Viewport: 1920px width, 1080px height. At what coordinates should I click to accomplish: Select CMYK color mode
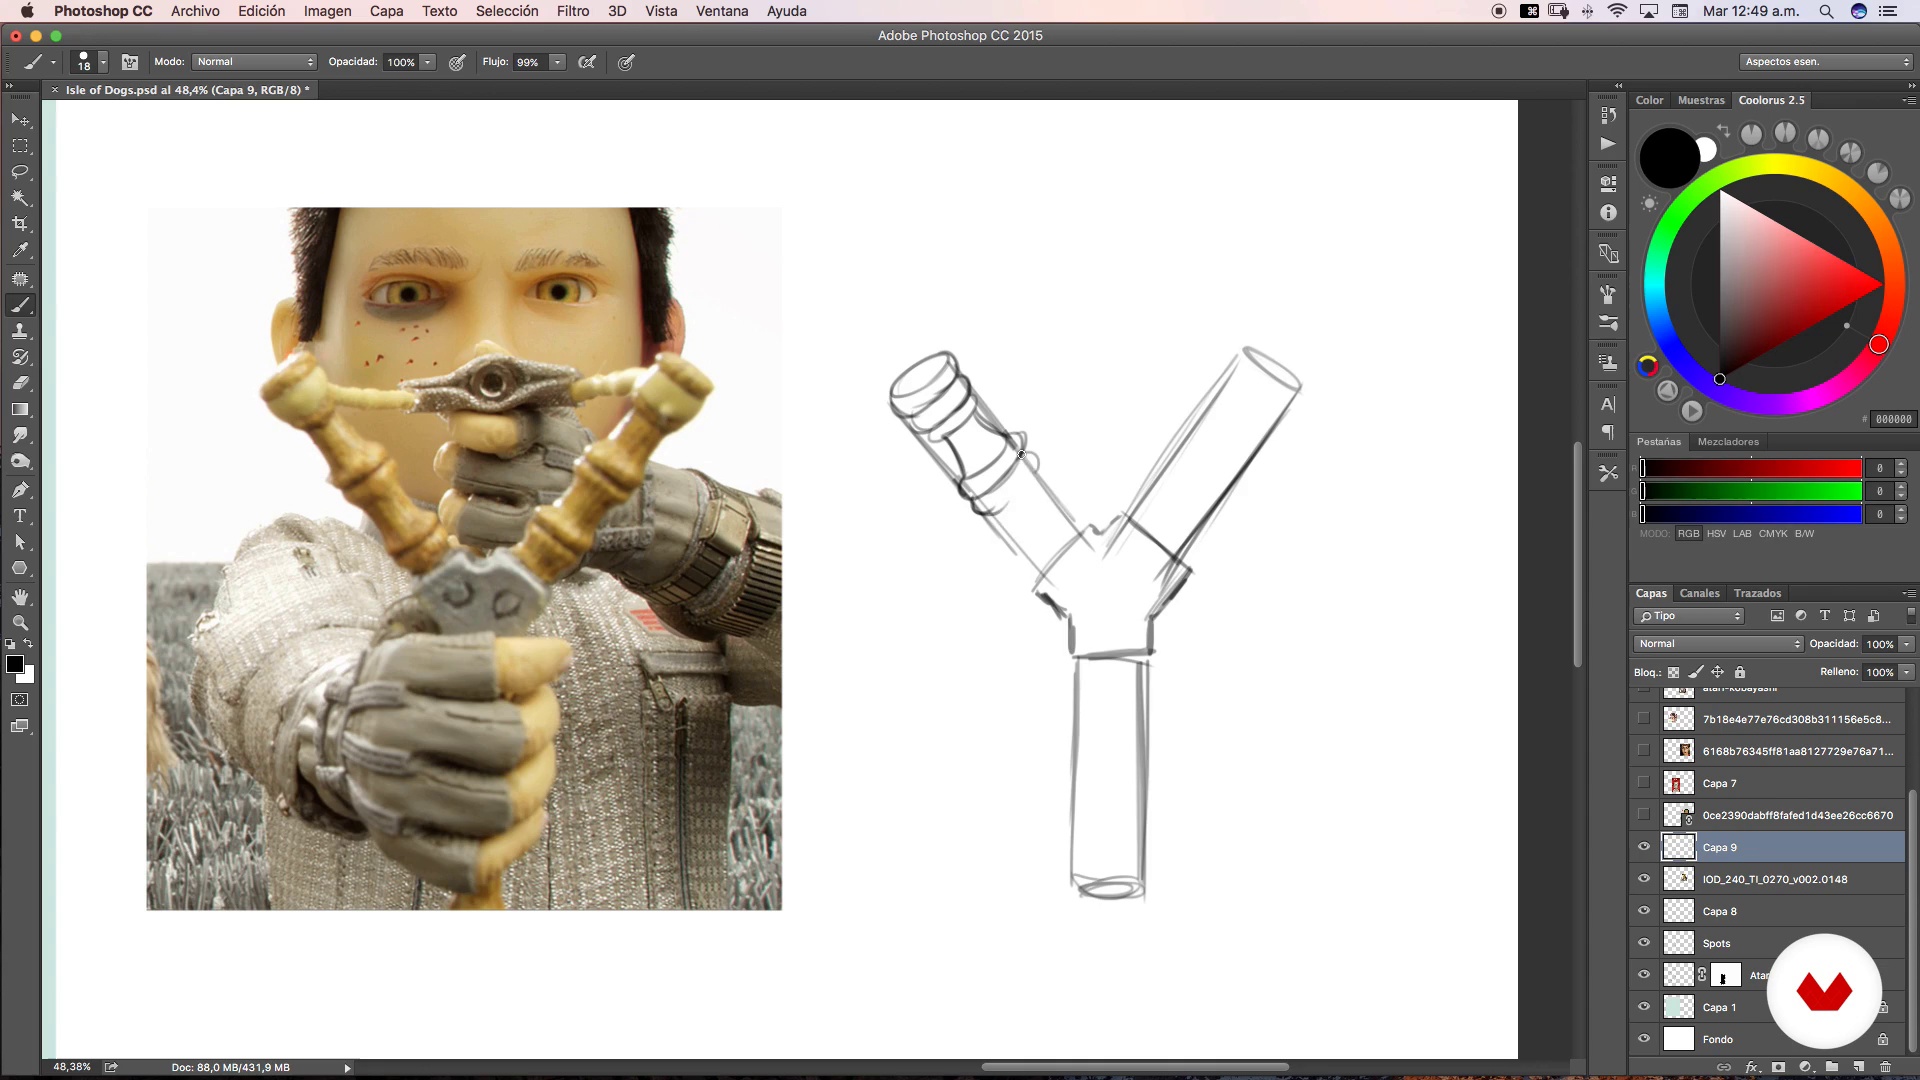point(1772,534)
